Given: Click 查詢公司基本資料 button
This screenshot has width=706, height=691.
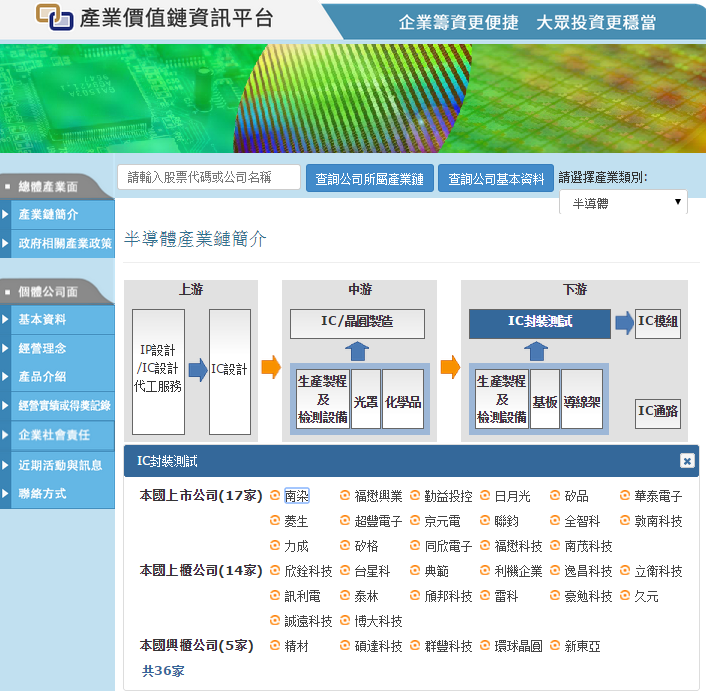Looking at the screenshot, I should coord(496,179).
